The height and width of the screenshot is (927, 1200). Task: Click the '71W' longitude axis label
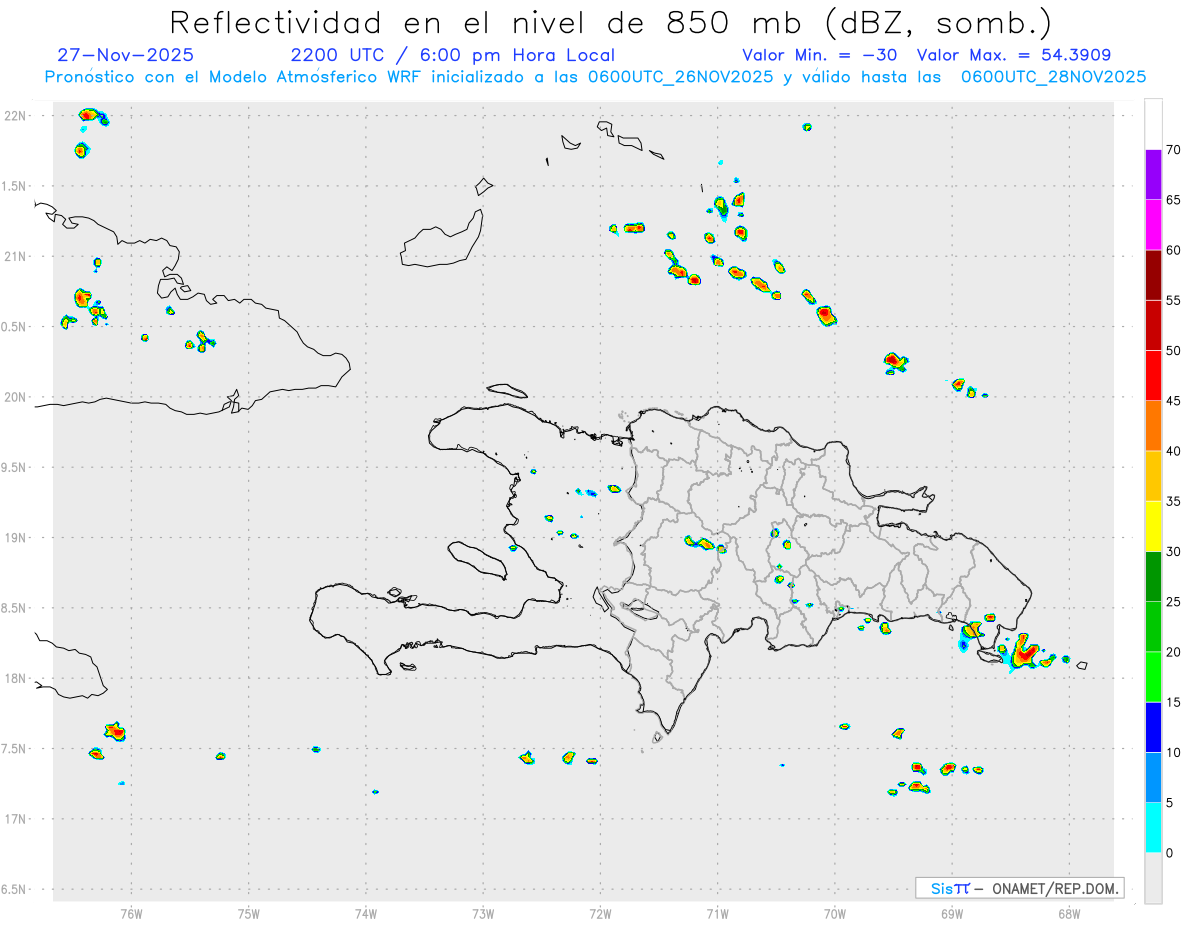pos(717,913)
